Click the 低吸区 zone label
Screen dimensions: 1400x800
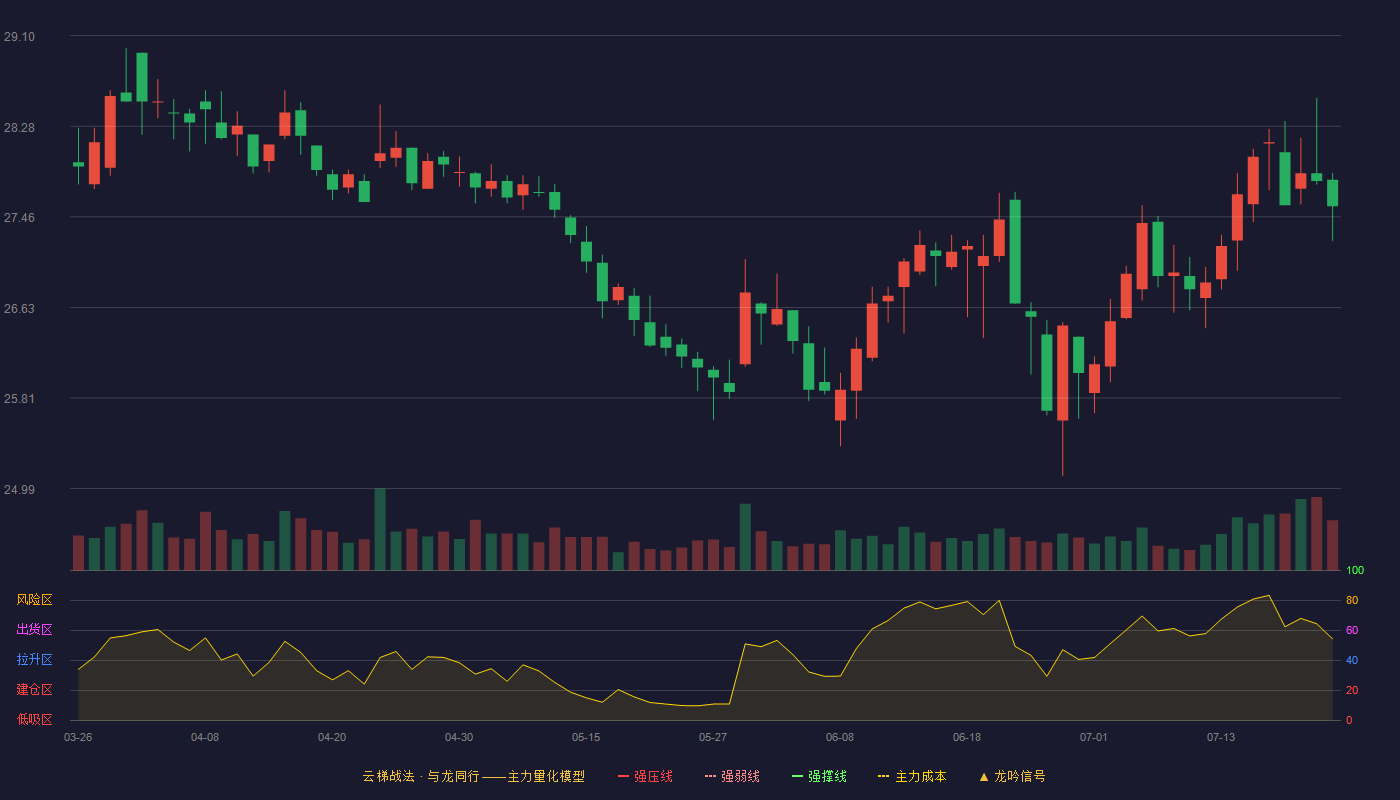[x=34, y=720]
